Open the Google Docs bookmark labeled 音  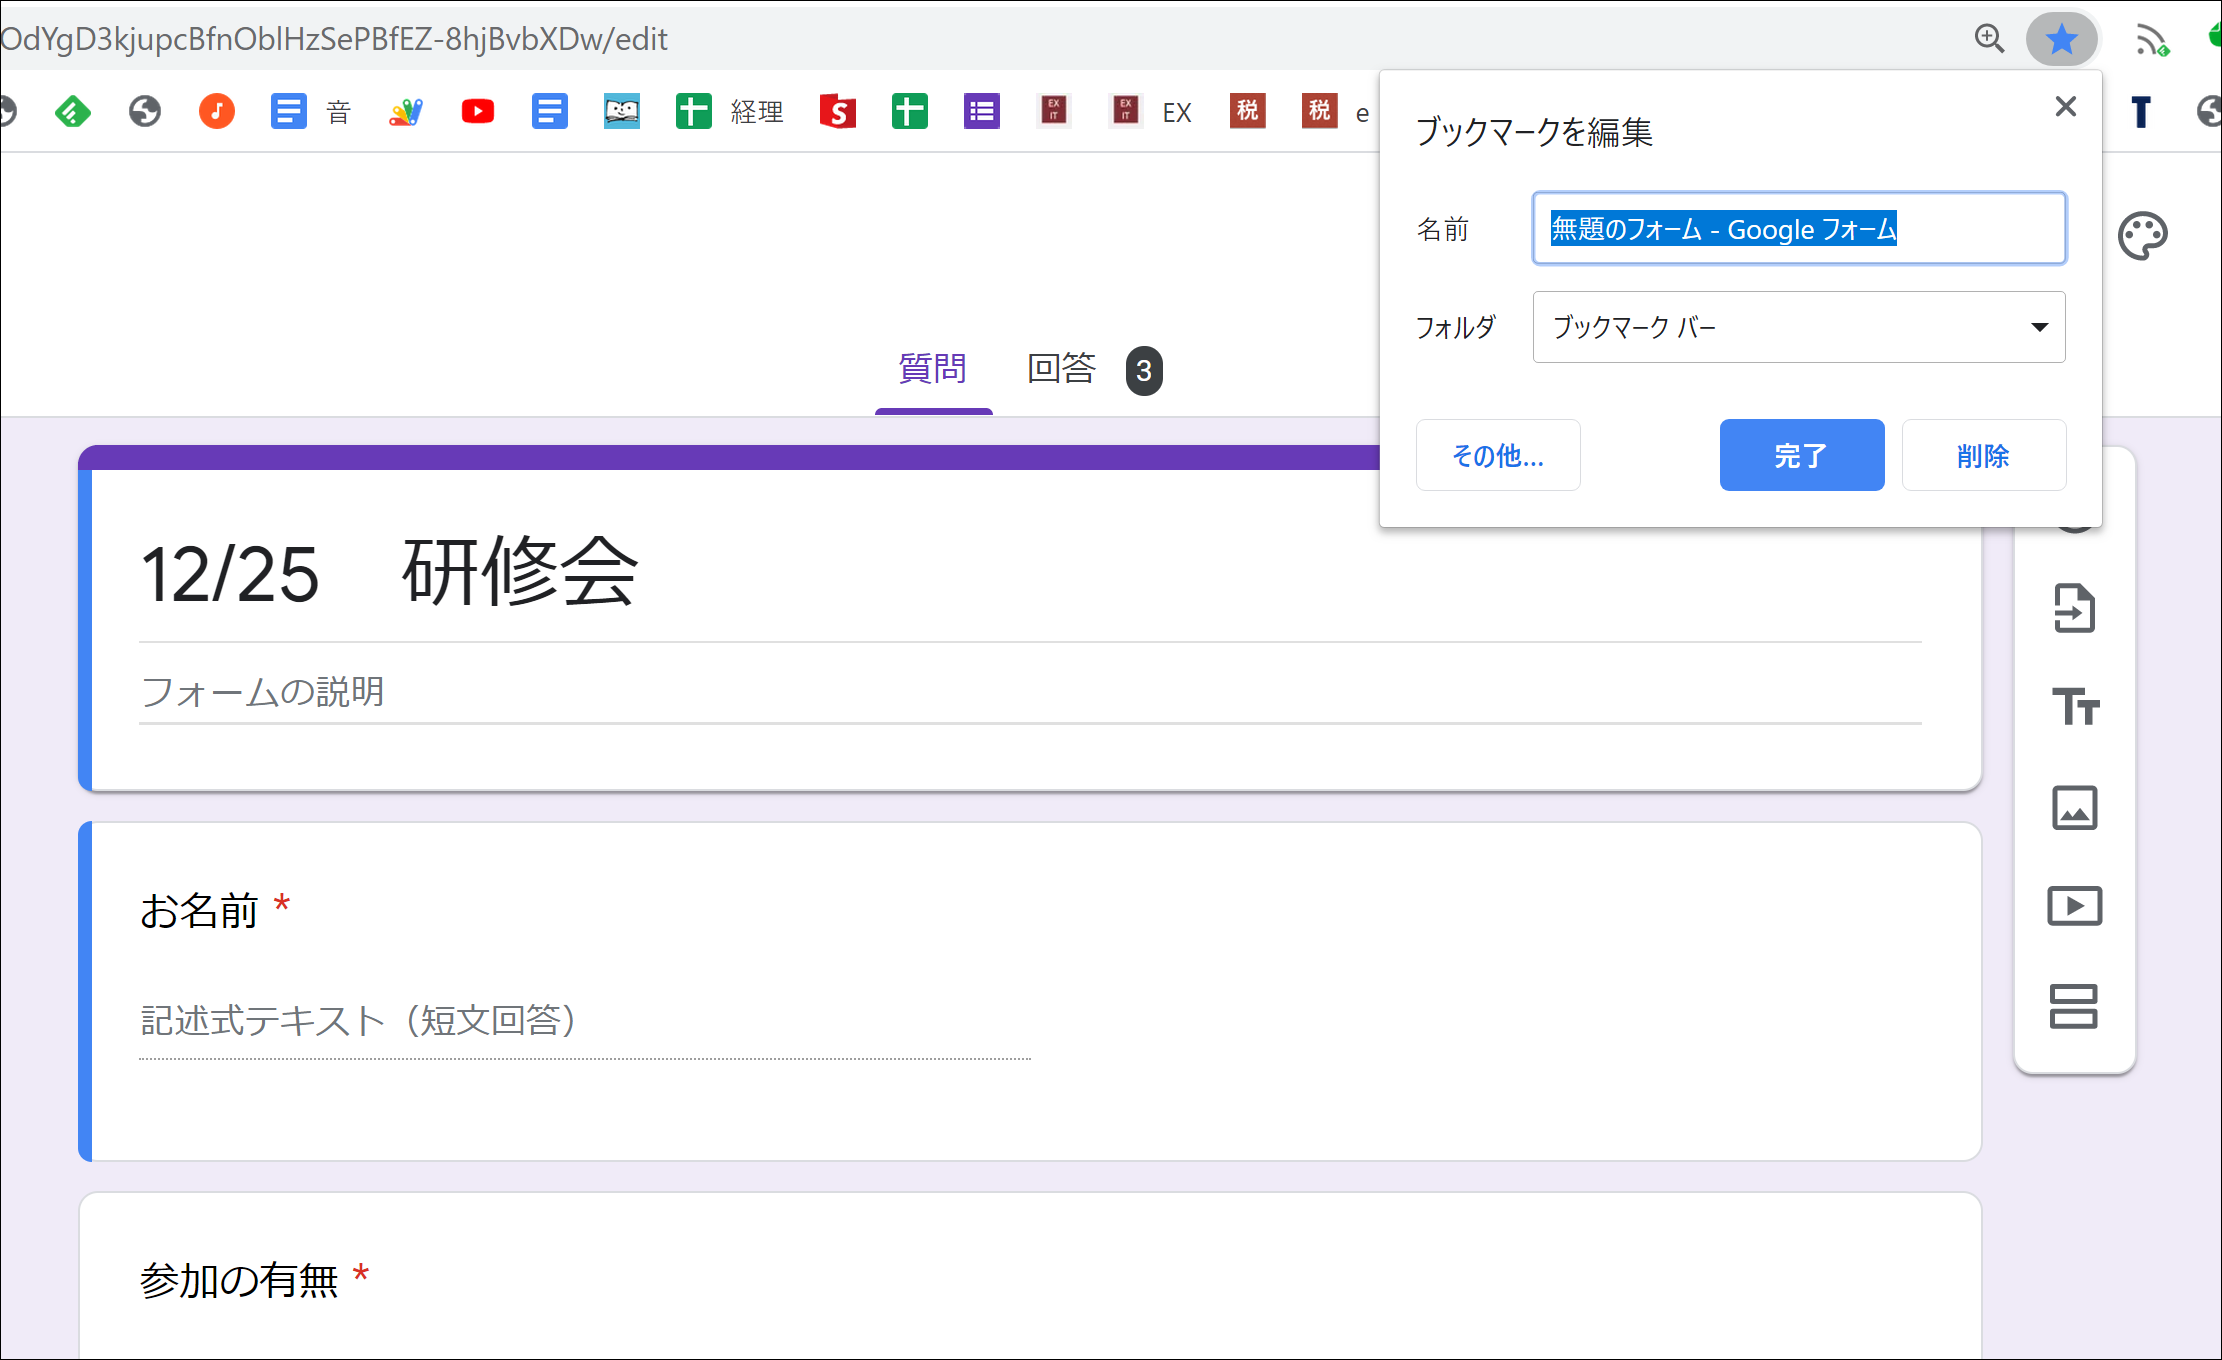[x=311, y=111]
